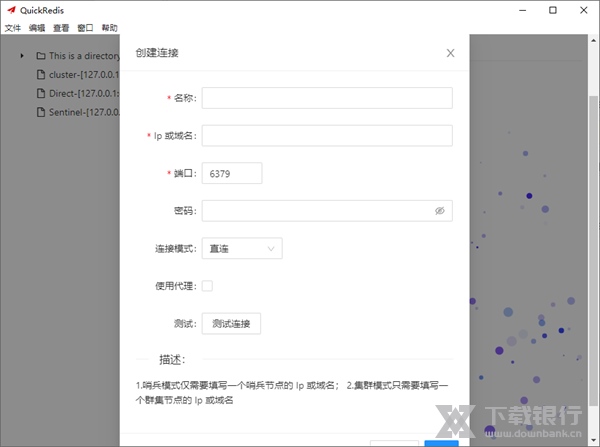Click the 描述 description text about 哨兵模式
This screenshot has height=447, width=600.
pos(292,393)
